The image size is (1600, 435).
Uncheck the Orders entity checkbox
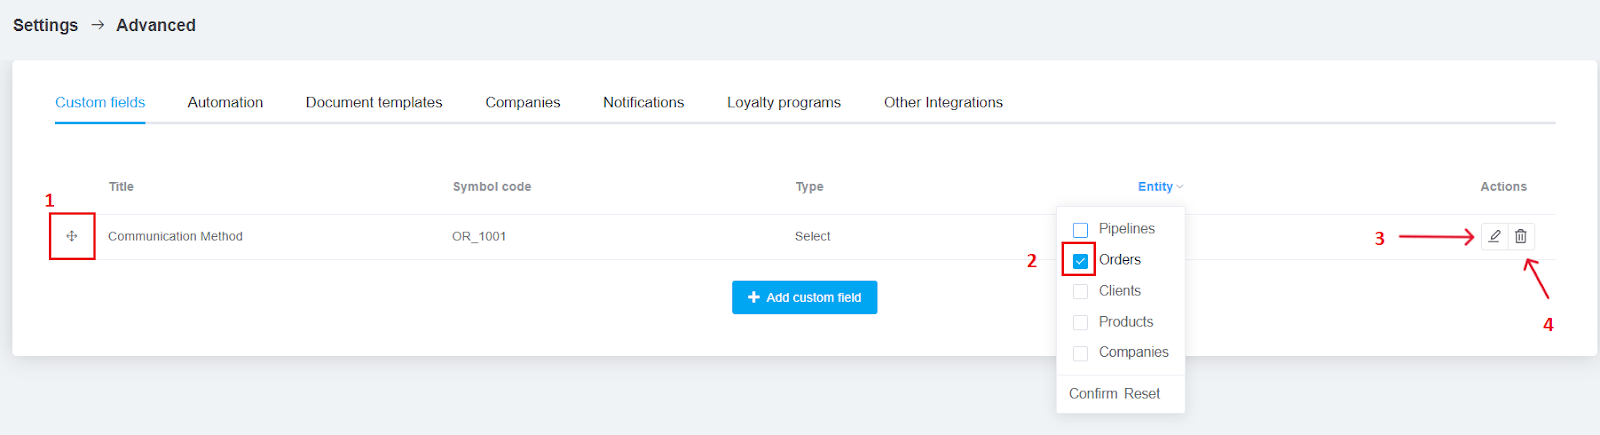point(1080,261)
